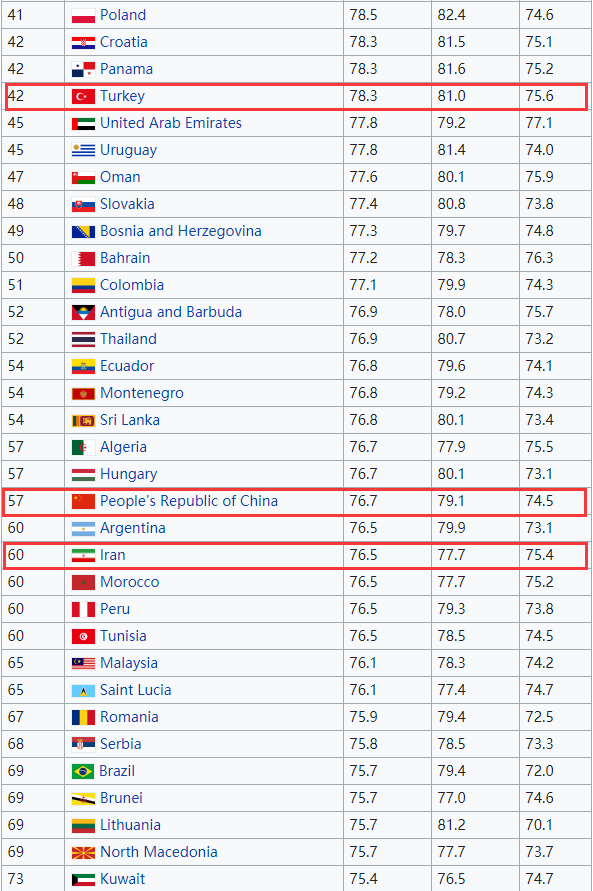Viewport: 593px width, 891px height.
Task: Click the Serbia flag icon
Action: point(83,744)
